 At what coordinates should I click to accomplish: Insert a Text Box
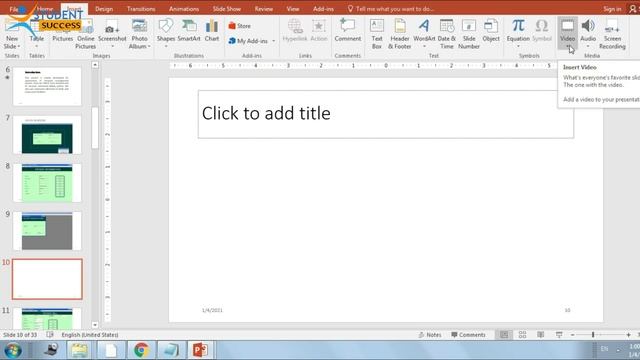pos(377,34)
